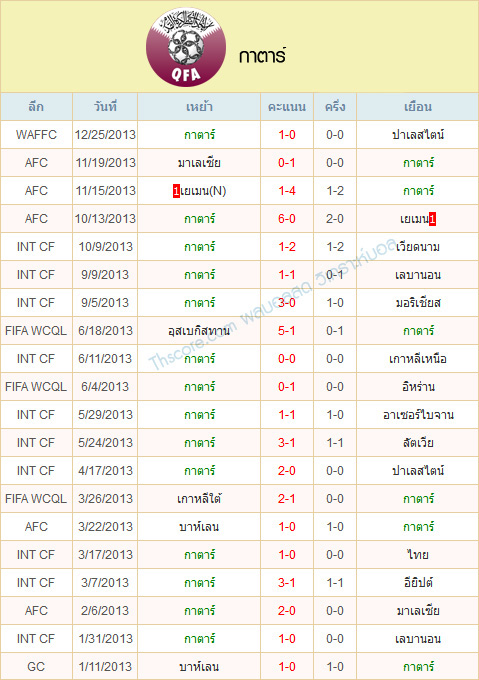Open the 1-4 score on 11/15/2013

point(287,191)
